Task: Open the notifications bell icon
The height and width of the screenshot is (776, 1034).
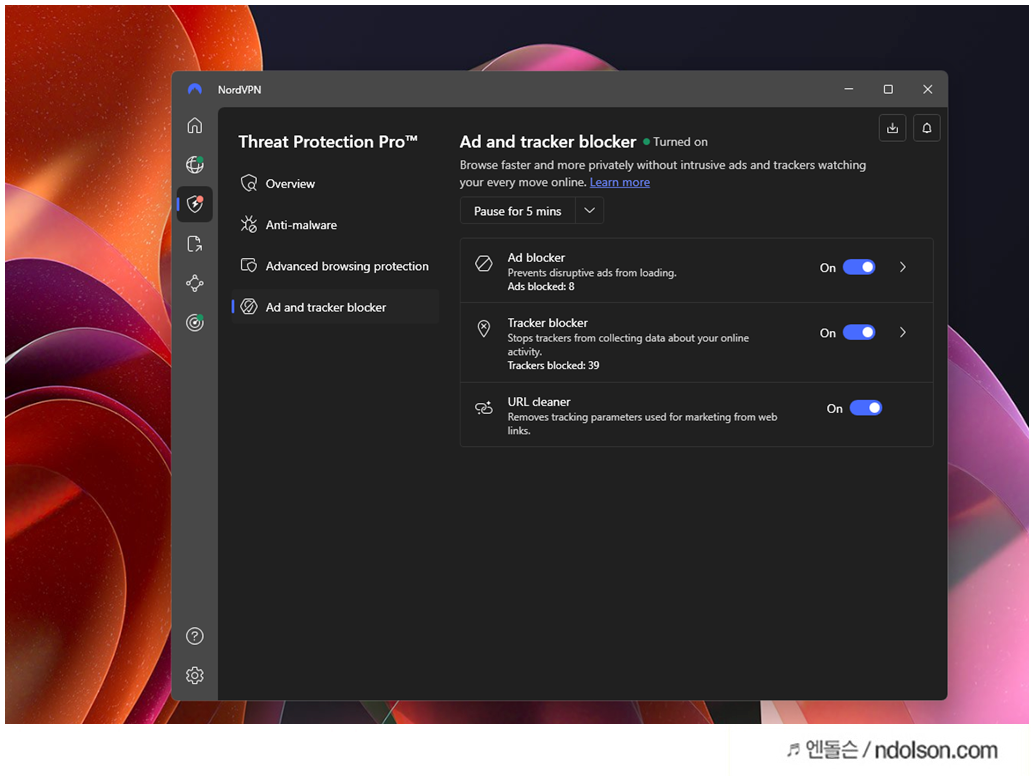Action: tap(927, 128)
